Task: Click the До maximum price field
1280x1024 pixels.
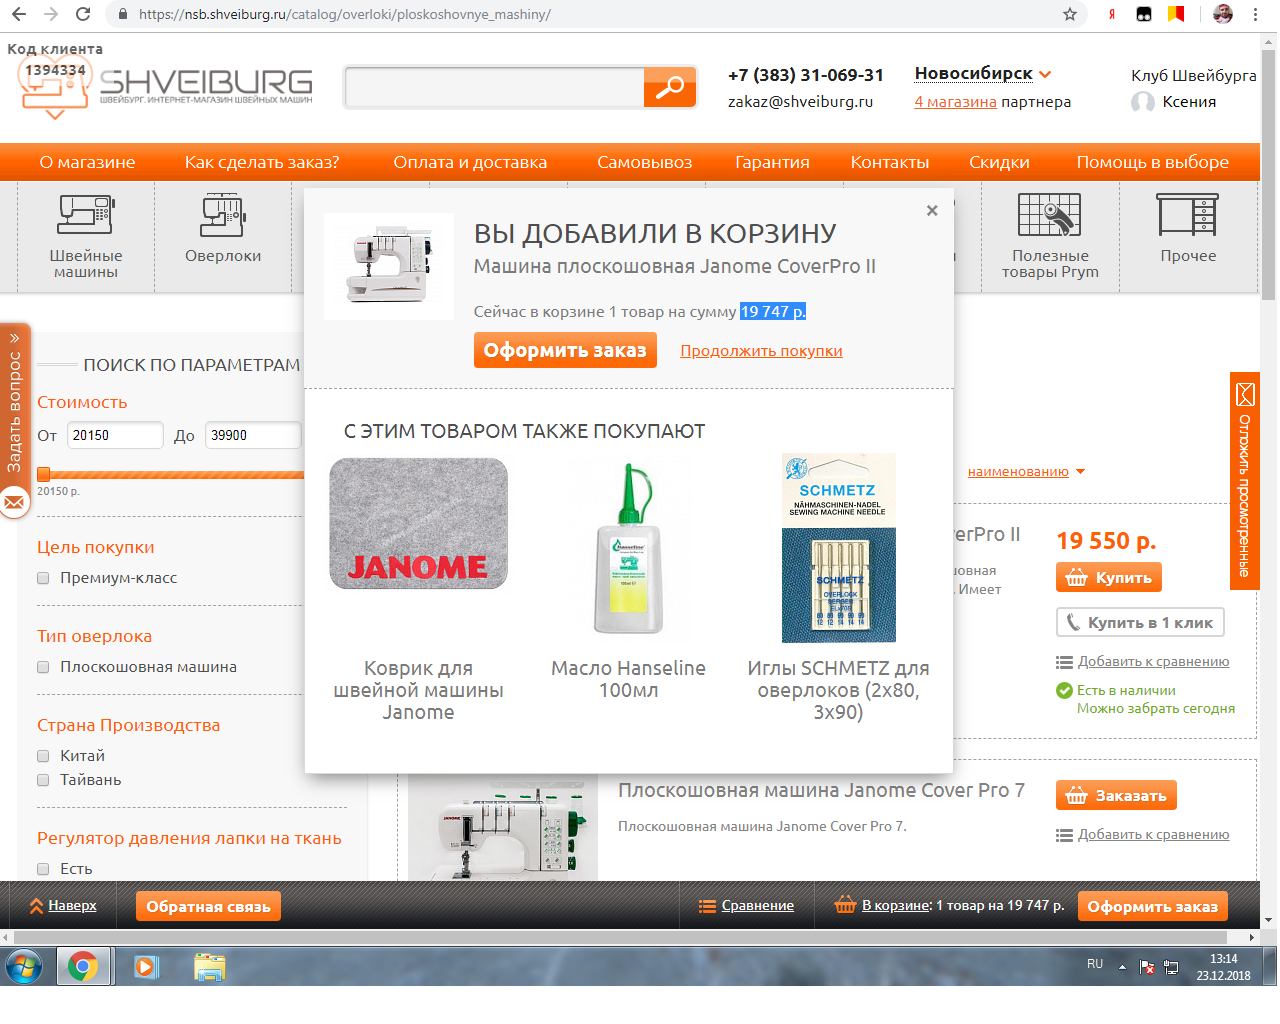Action: tap(253, 435)
